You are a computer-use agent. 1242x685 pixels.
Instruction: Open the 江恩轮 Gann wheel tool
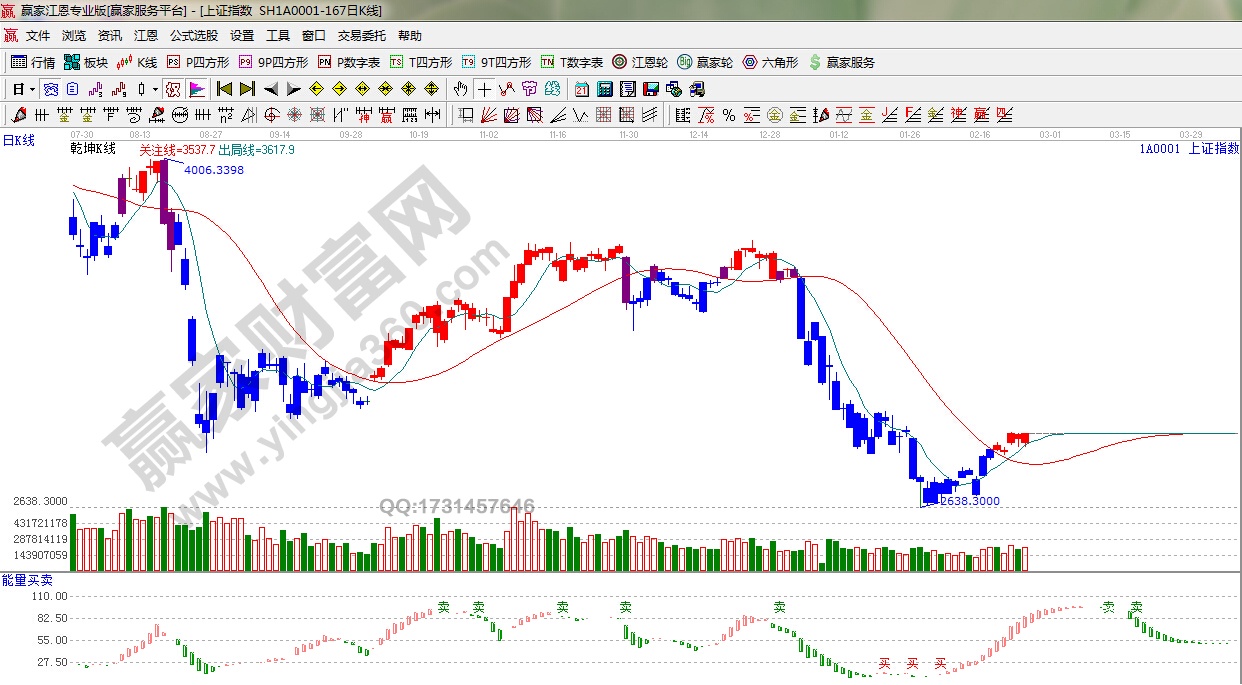pos(640,62)
